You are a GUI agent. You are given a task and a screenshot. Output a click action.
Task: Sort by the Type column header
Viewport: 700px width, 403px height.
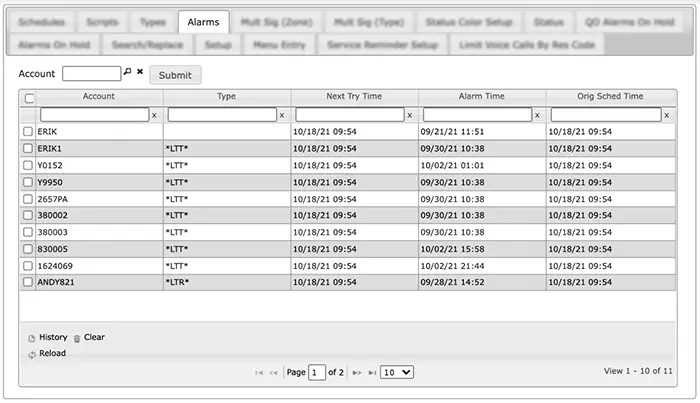[x=226, y=96]
